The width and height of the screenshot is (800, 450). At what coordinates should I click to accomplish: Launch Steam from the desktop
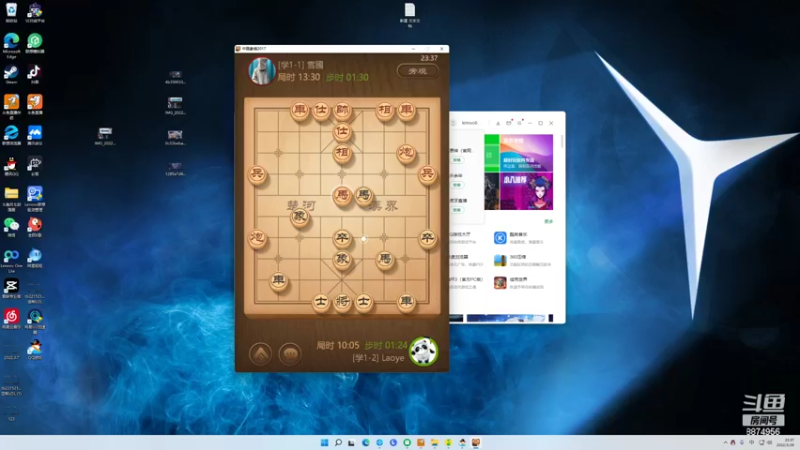click(x=11, y=74)
